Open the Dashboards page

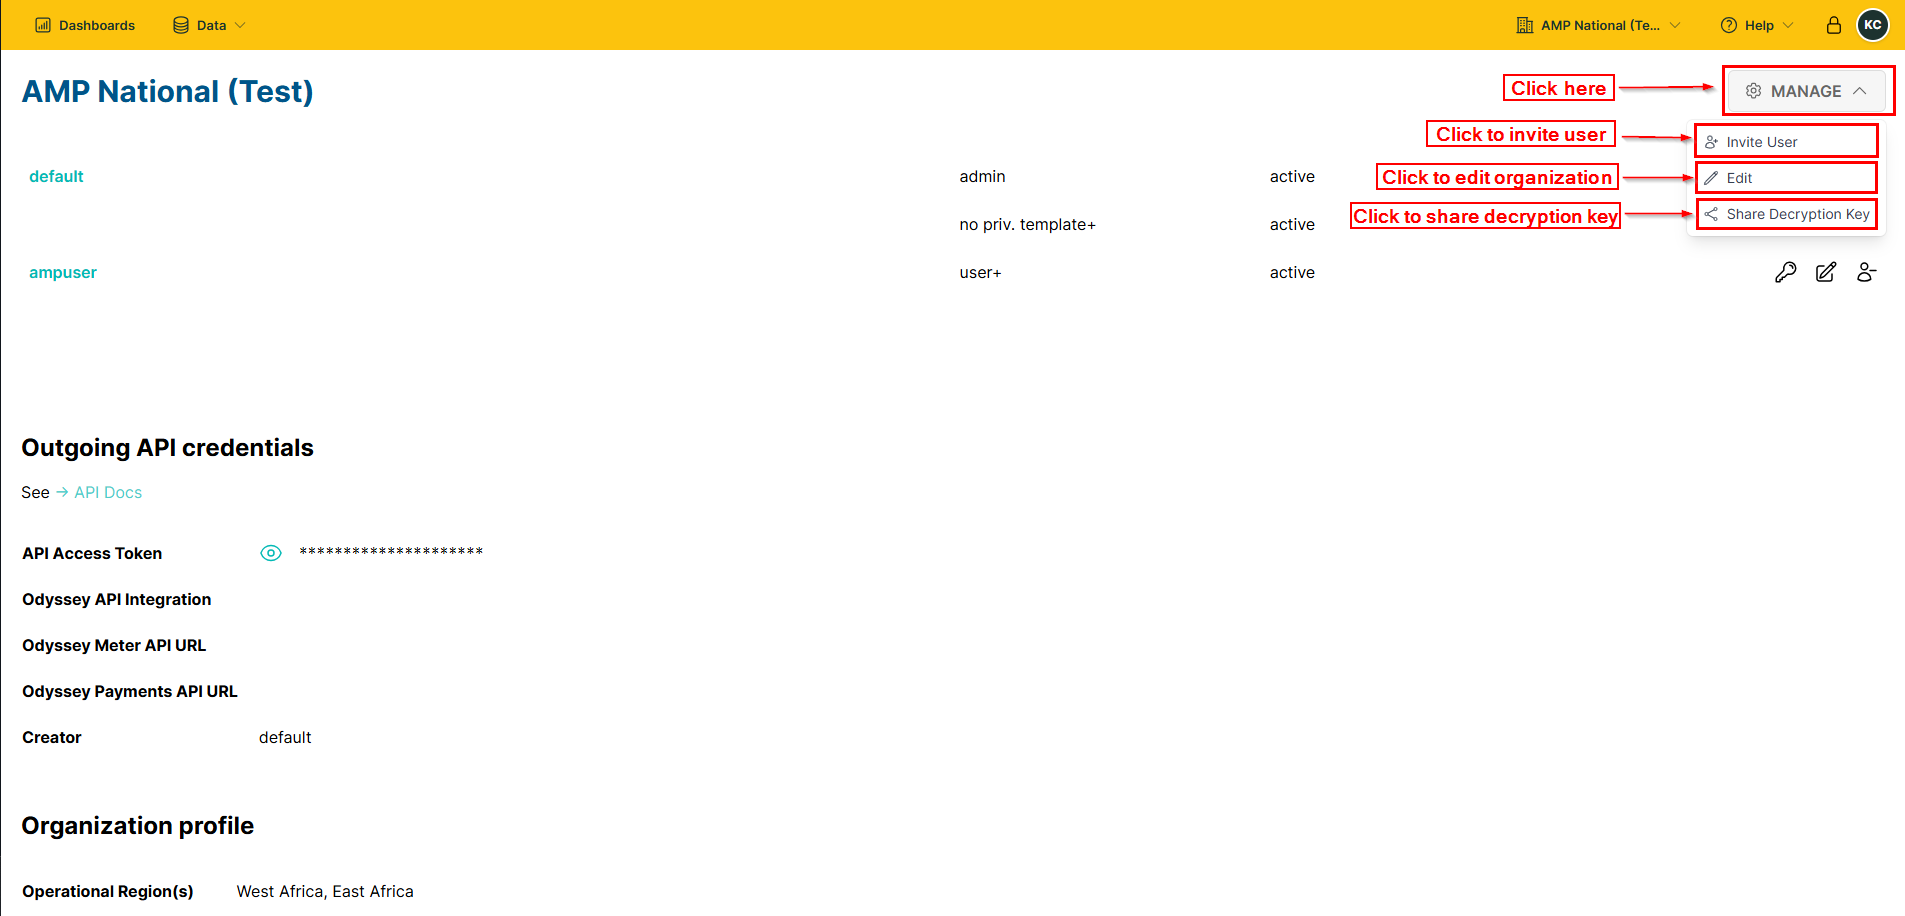[x=85, y=25]
